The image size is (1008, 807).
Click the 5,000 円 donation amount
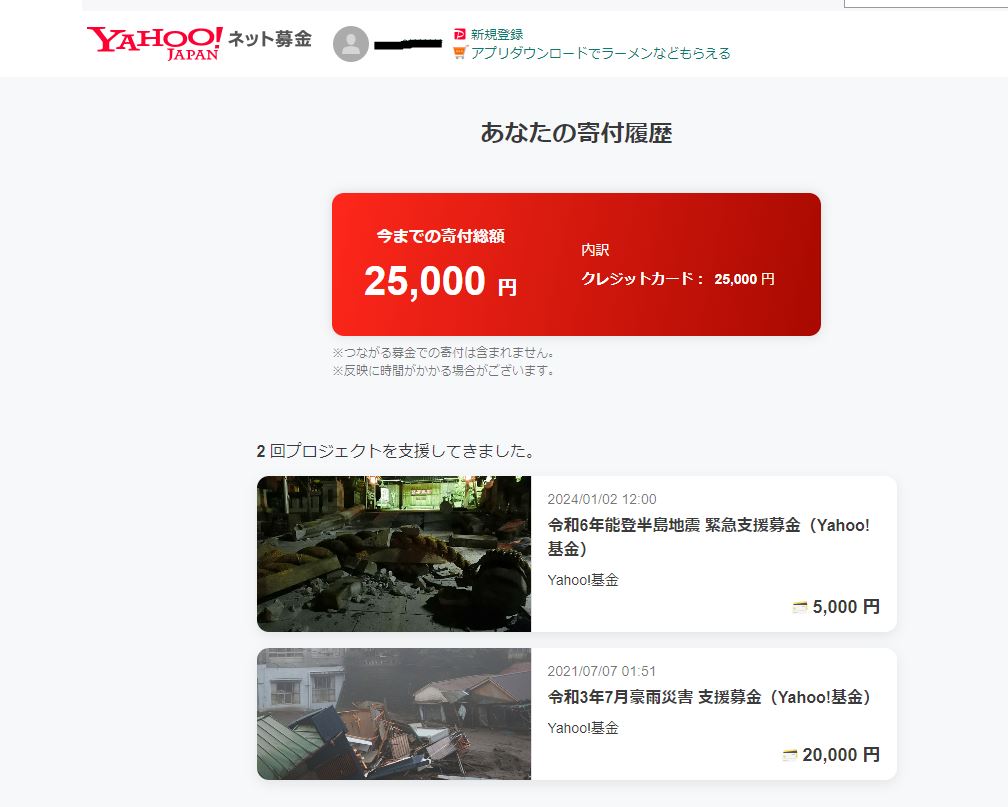(846, 607)
